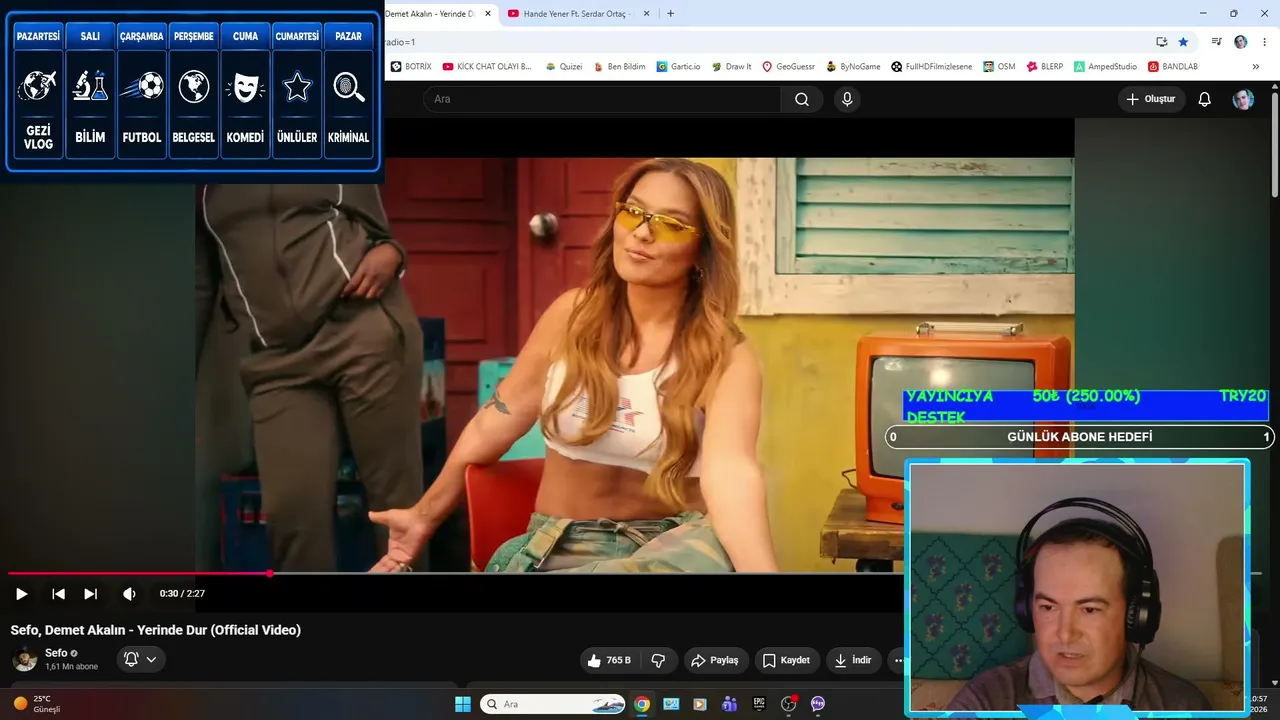Launch Epic Games from the taskbar
The image size is (1280, 720).
(759, 704)
